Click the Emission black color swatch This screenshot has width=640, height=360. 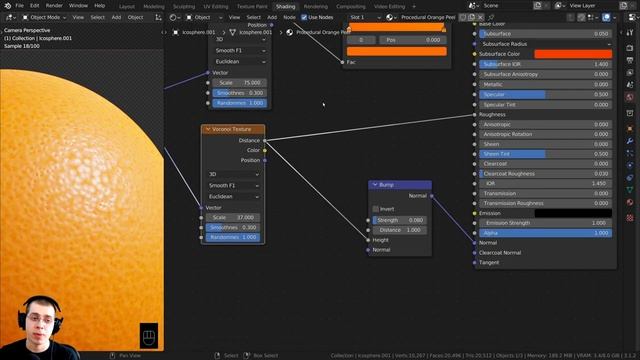coord(573,213)
